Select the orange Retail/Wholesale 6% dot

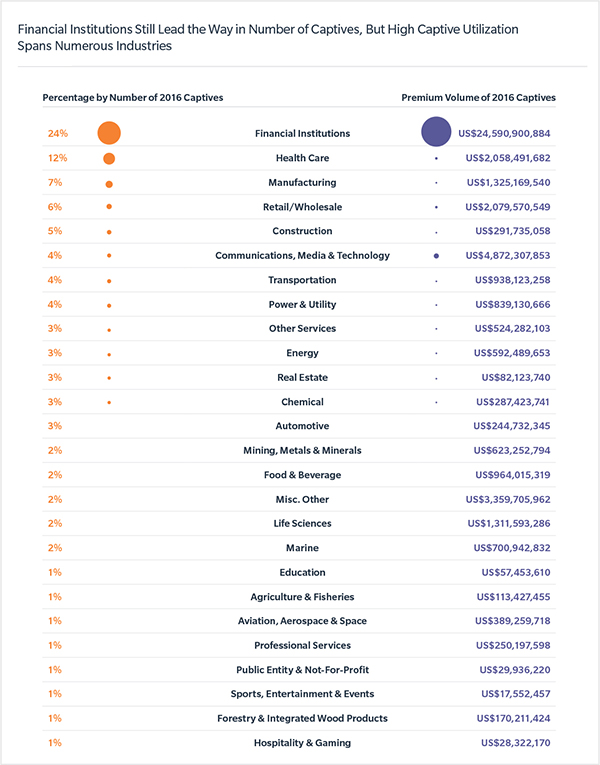[109, 206]
